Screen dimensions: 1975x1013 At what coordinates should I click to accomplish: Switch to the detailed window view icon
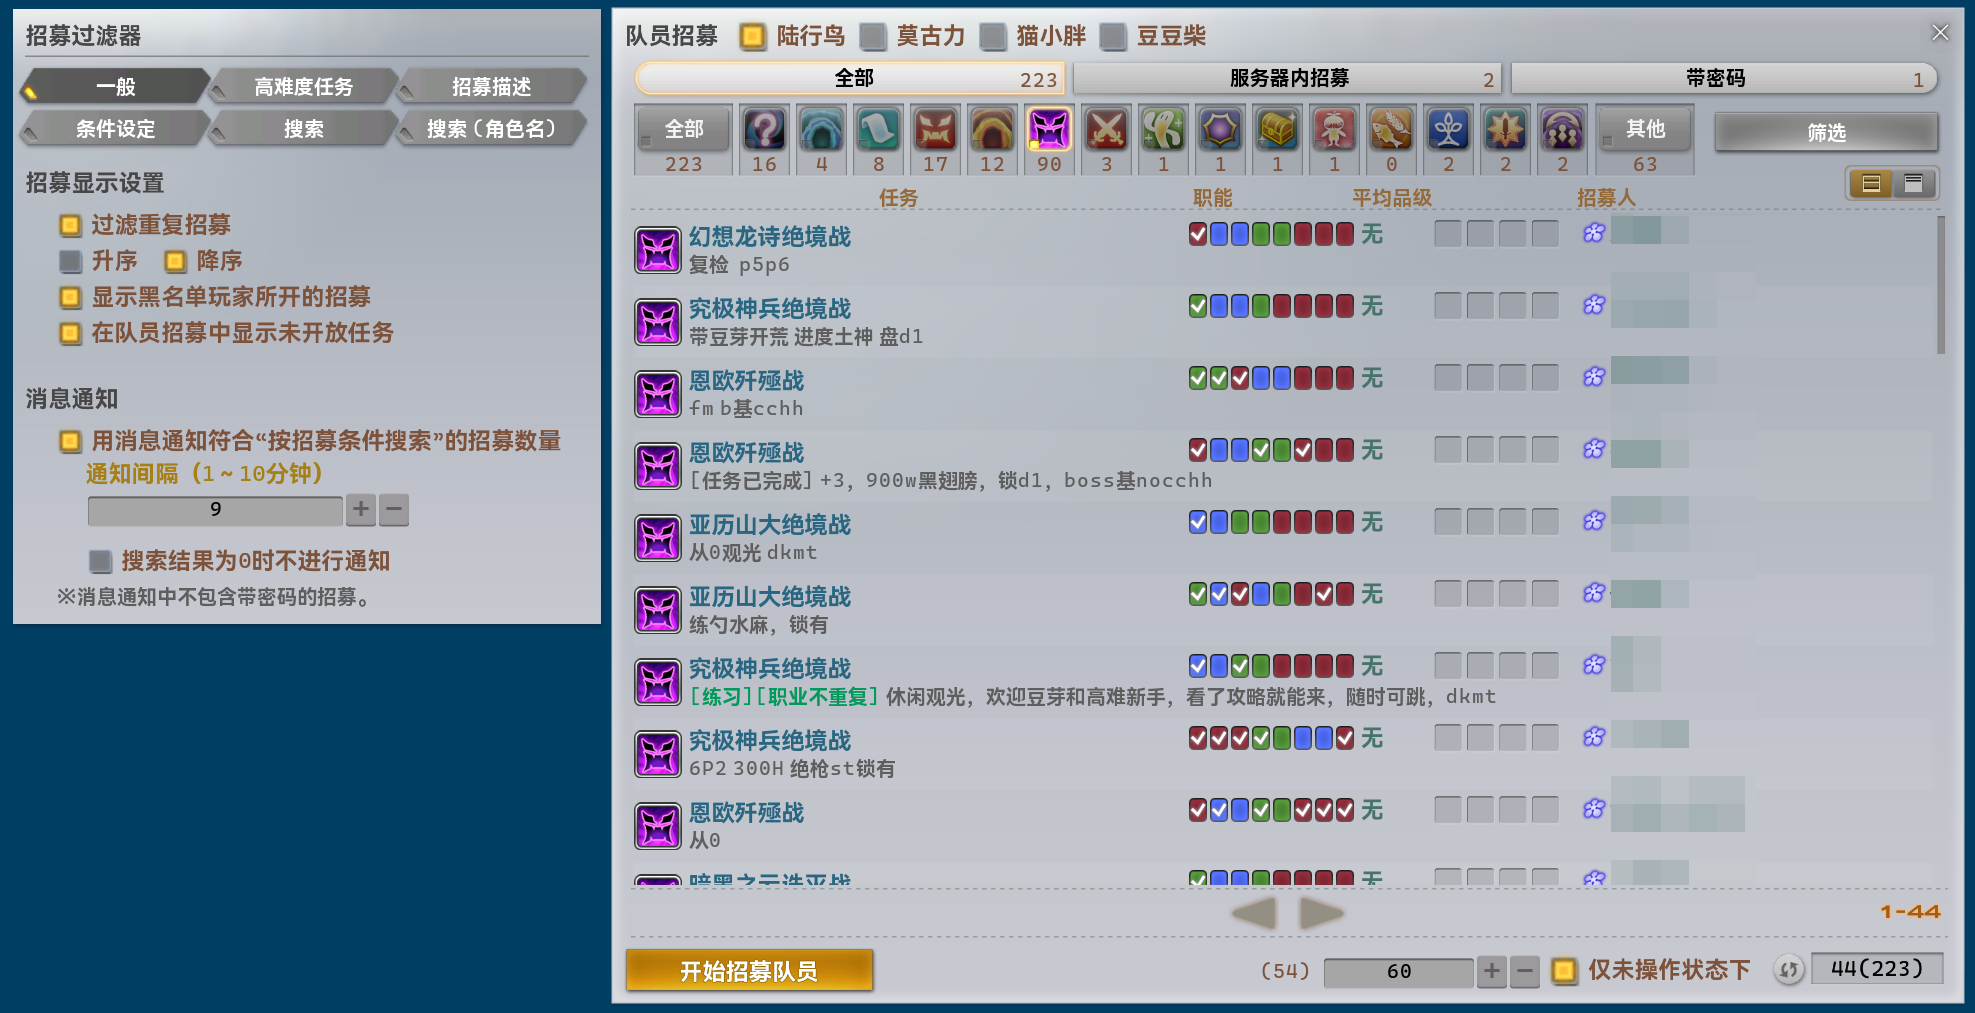click(1913, 183)
